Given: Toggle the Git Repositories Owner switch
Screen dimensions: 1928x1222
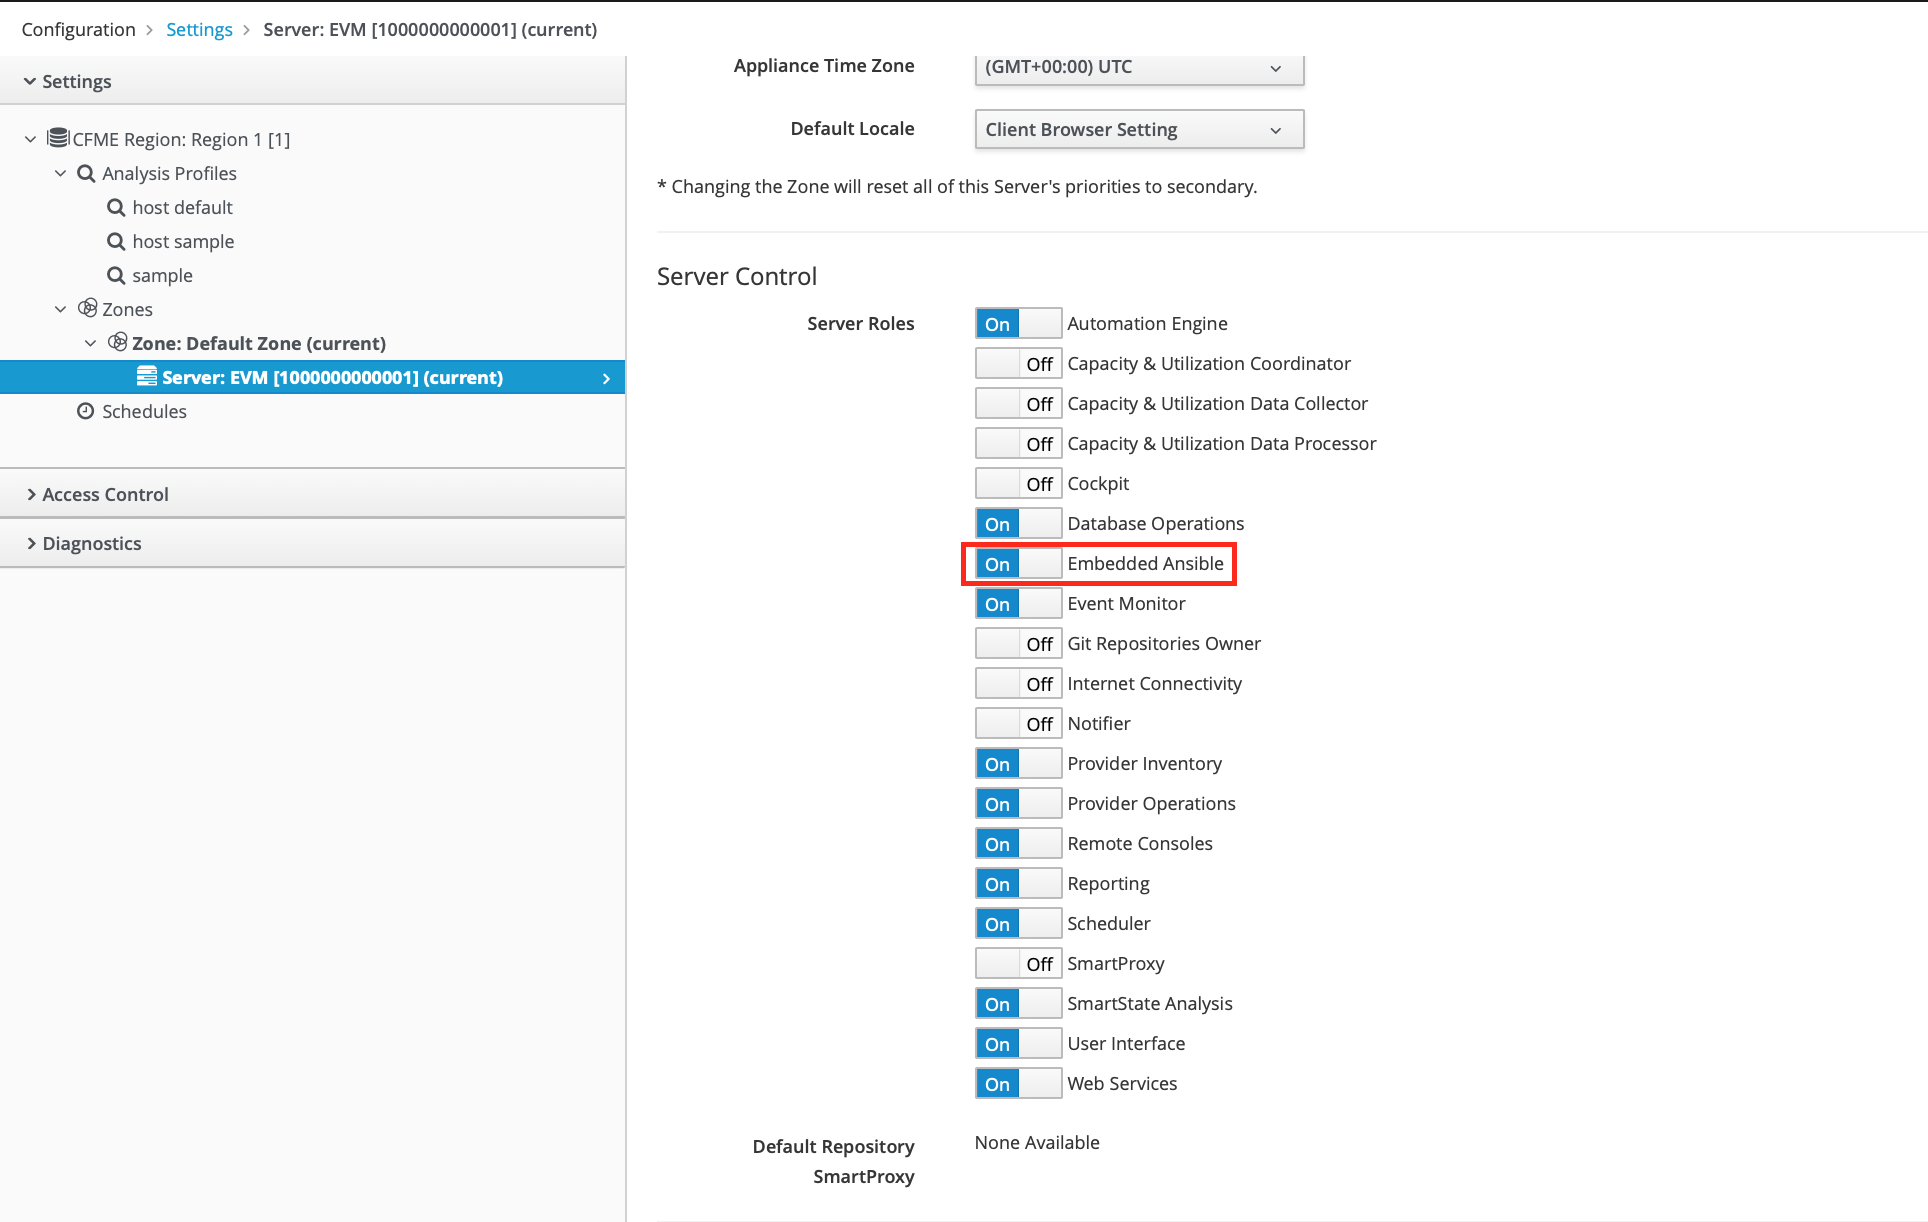Looking at the screenshot, I should [x=1018, y=644].
